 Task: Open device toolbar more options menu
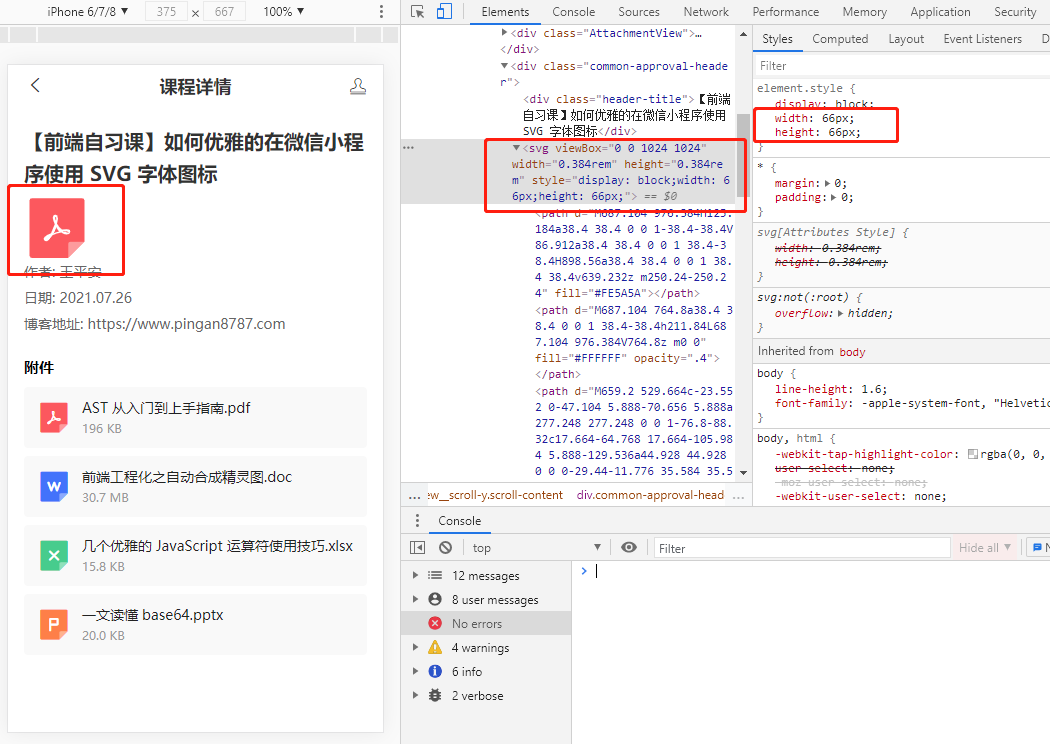(x=381, y=11)
